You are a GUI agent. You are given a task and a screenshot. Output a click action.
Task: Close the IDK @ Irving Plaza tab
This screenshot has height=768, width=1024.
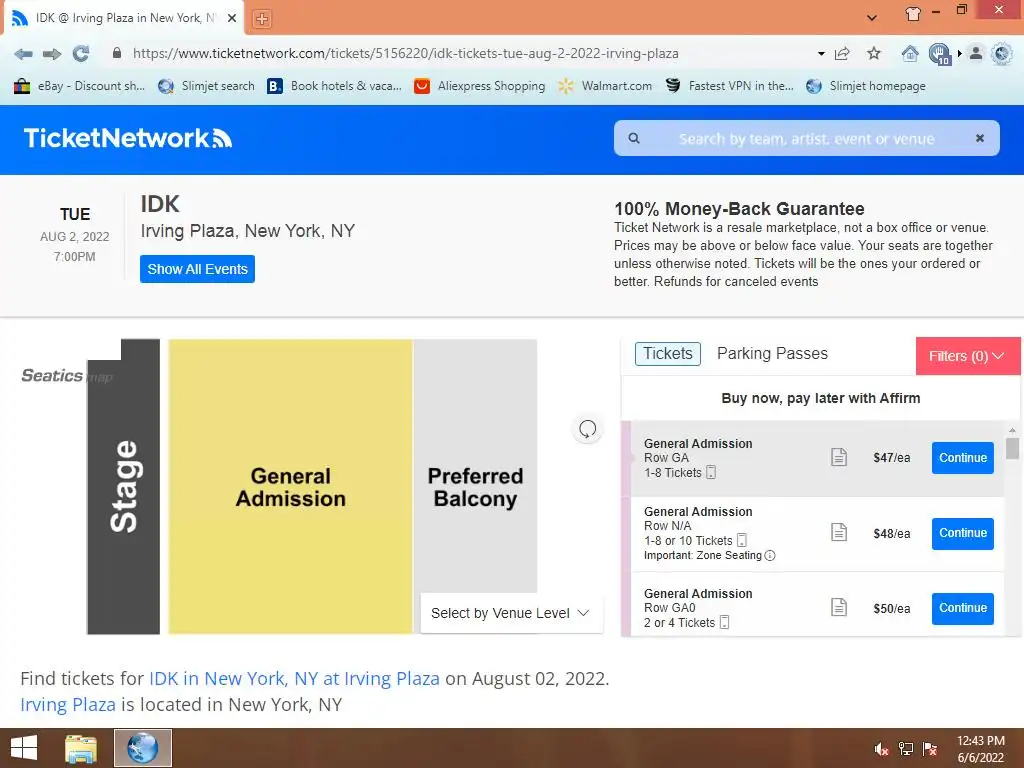[x=231, y=18]
